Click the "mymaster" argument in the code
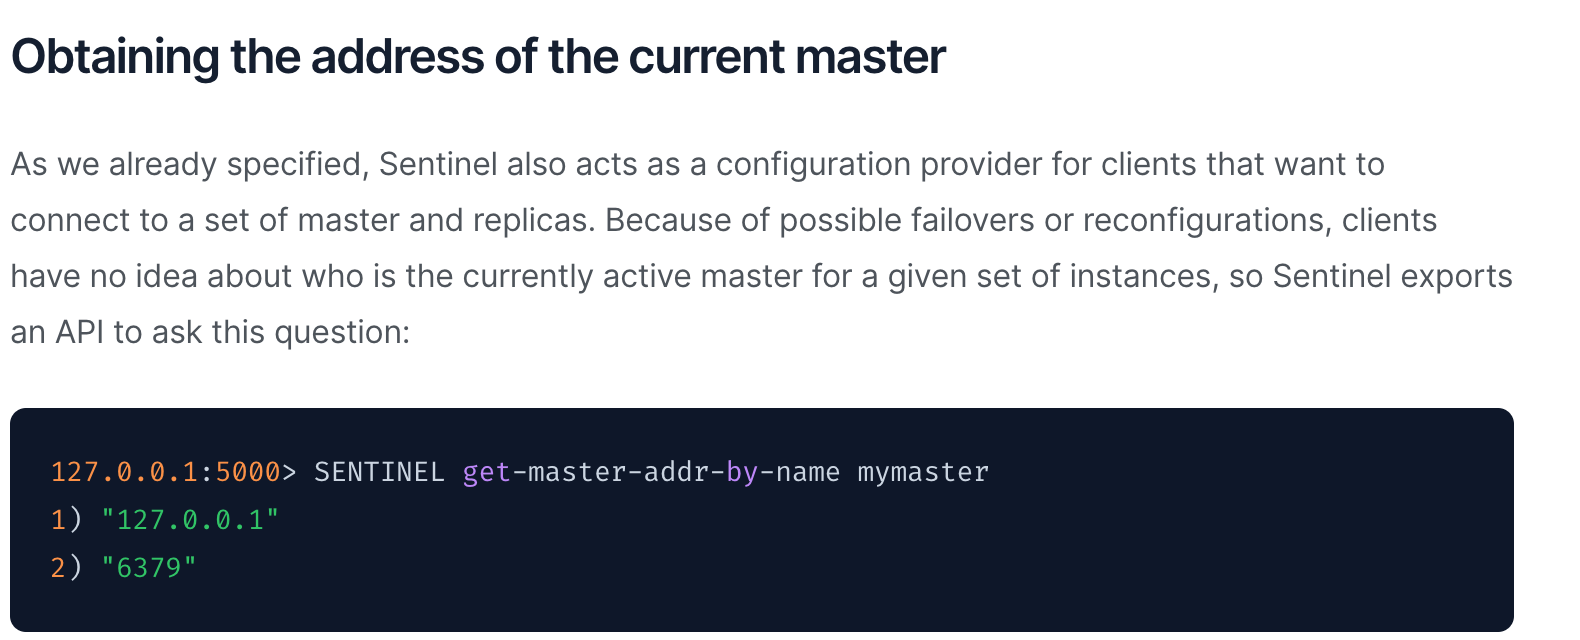 coord(923,472)
